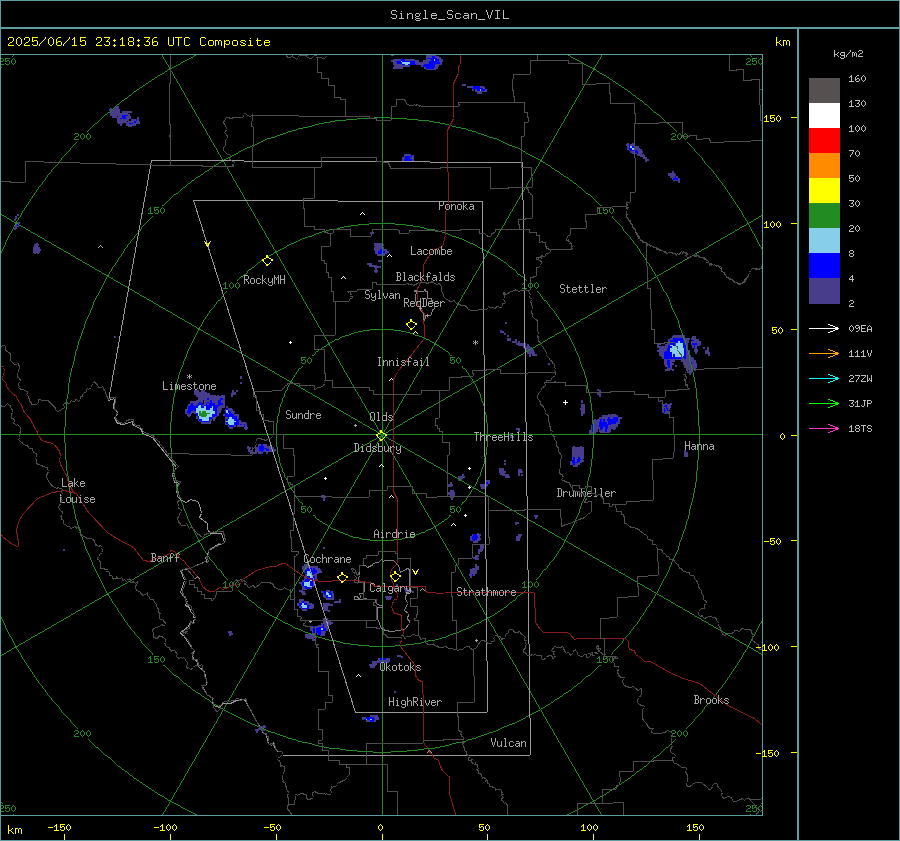
Task: Click the Hanna town label
Action: pos(699,446)
